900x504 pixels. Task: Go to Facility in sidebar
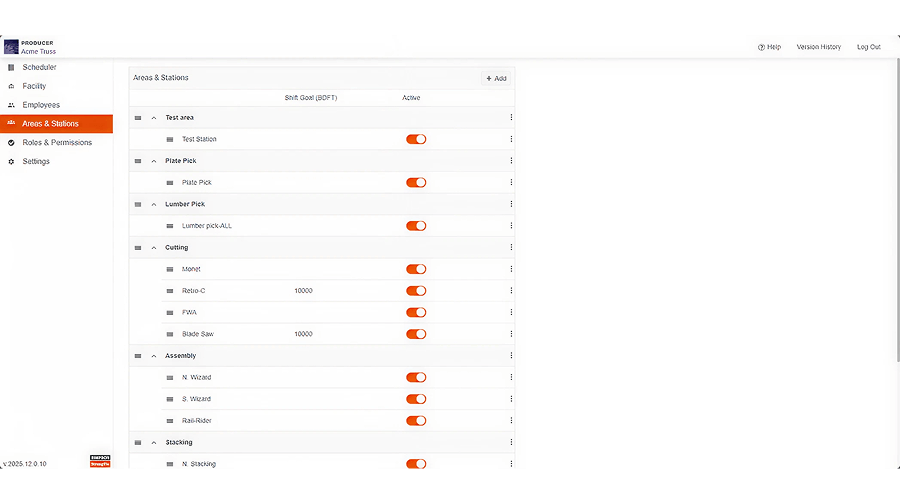tap(56, 86)
